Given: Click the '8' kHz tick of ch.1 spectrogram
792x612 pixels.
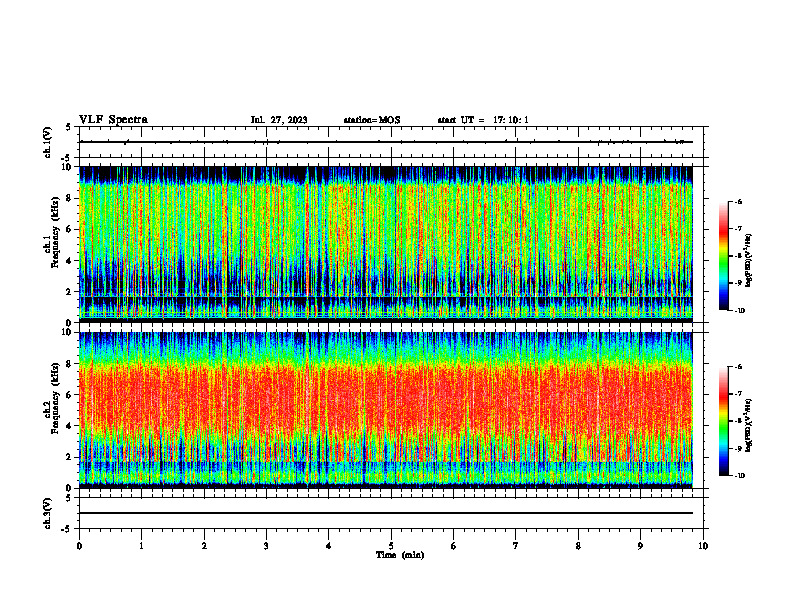Looking at the screenshot, I should point(70,198).
